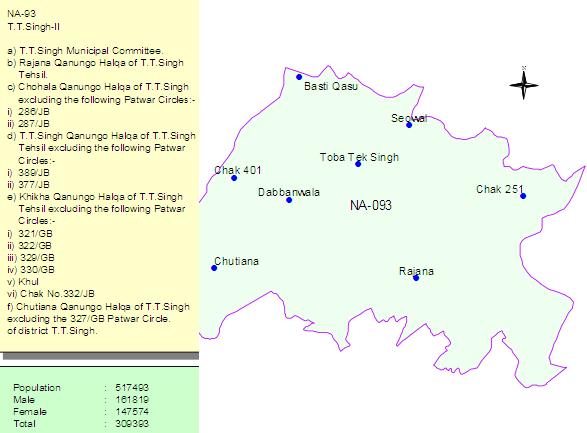Click the north arrow compass symbol
The height and width of the screenshot is (433, 587).
click(524, 84)
